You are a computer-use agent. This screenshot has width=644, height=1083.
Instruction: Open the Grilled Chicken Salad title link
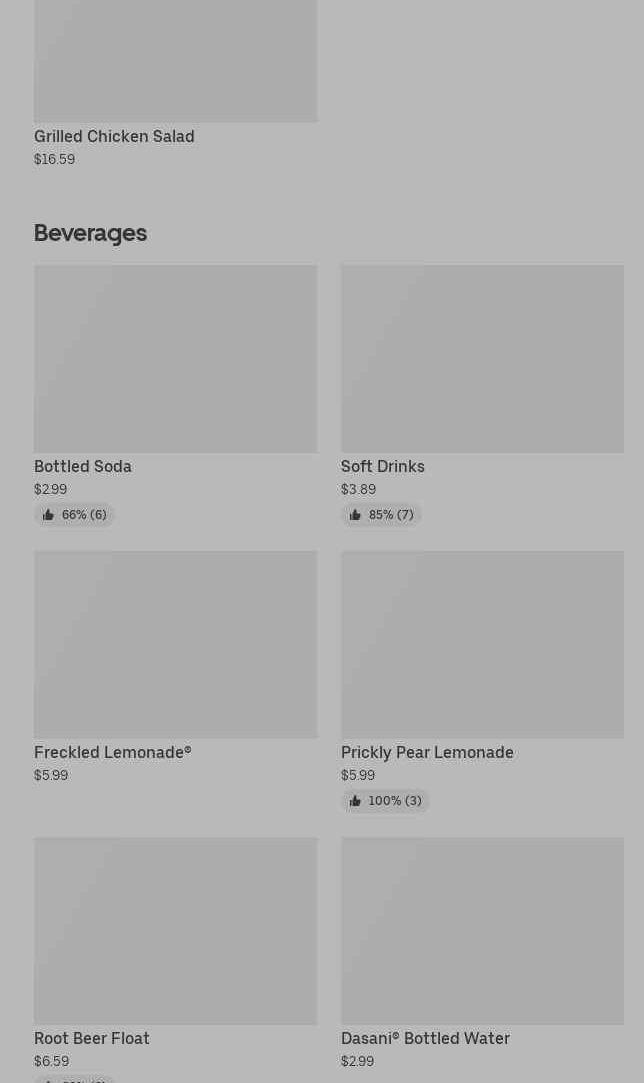114,136
